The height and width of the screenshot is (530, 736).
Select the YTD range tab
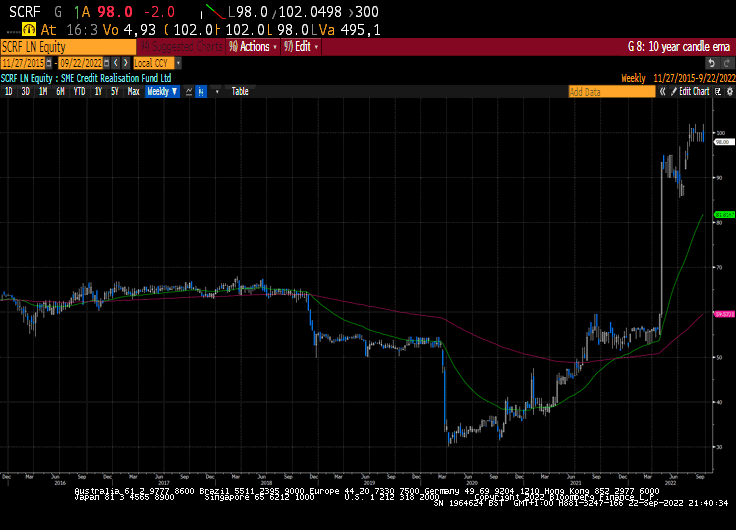(x=79, y=92)
